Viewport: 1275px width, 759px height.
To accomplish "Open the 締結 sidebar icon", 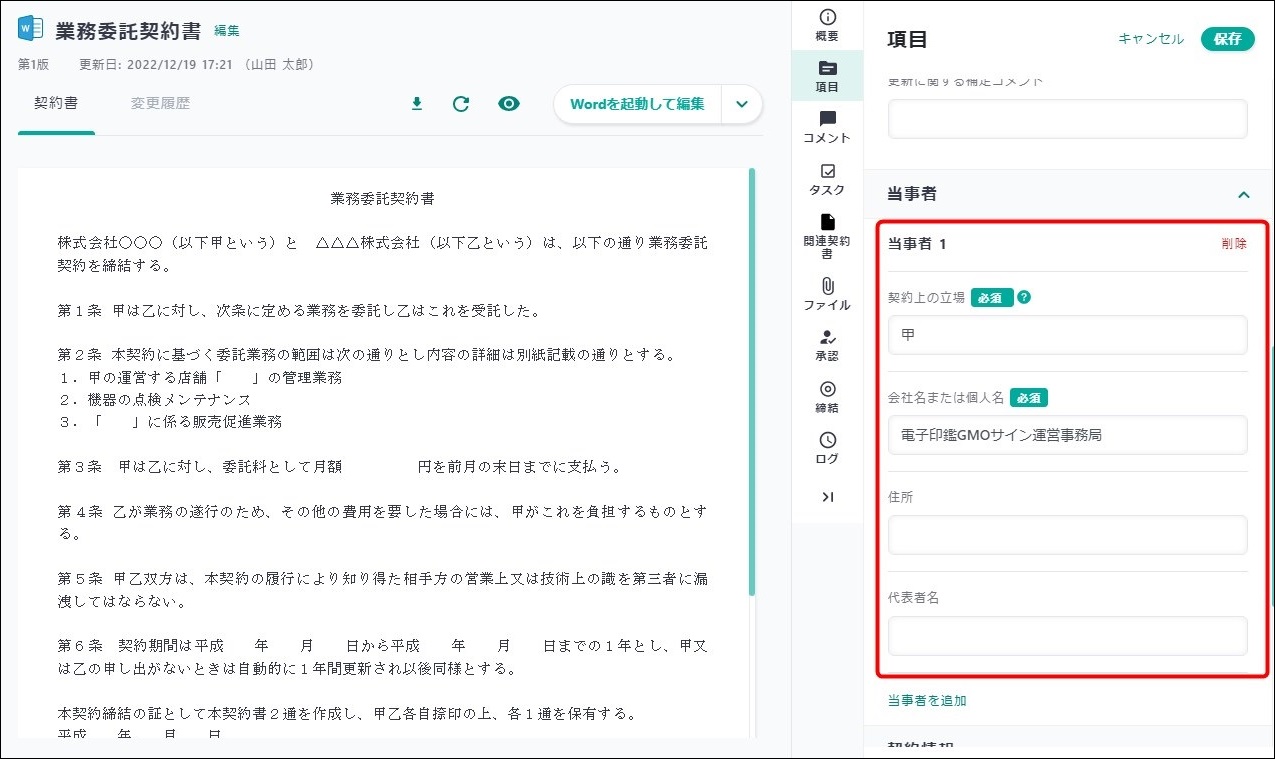I will click(827, 396).
